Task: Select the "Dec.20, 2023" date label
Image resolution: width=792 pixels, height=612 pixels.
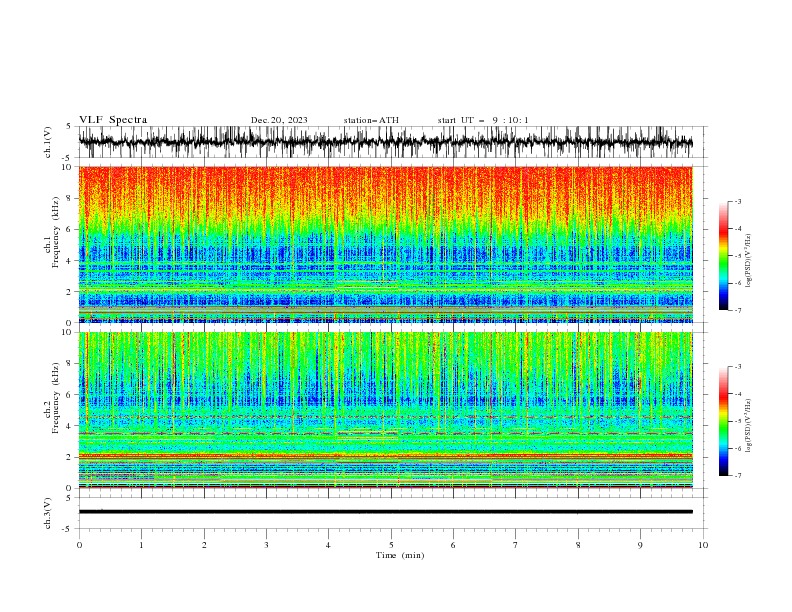Action: pos(279,120)
